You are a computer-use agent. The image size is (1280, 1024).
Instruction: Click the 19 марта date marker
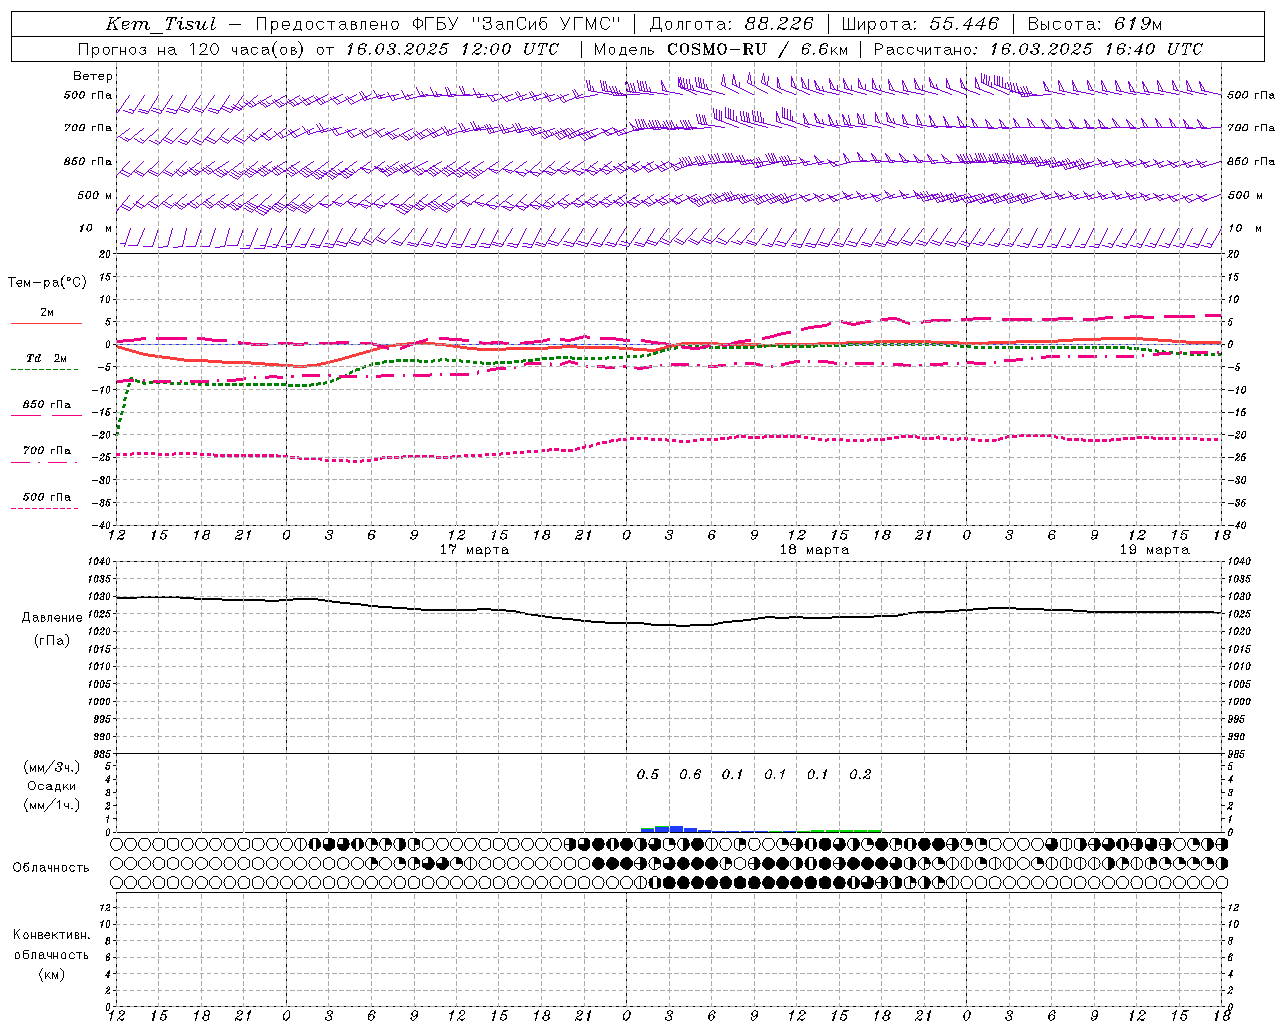coord(1154,550)
